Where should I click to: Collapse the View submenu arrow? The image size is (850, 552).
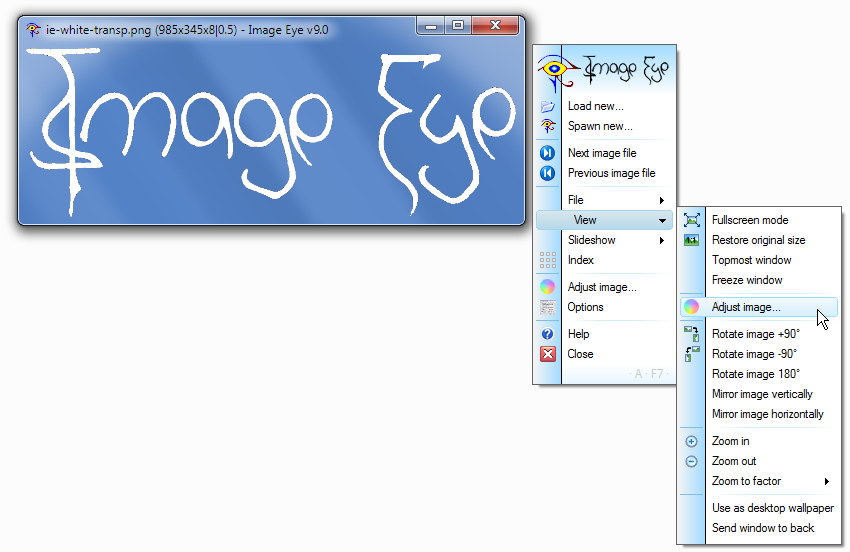pyautogui.click(x=662, y=221)
